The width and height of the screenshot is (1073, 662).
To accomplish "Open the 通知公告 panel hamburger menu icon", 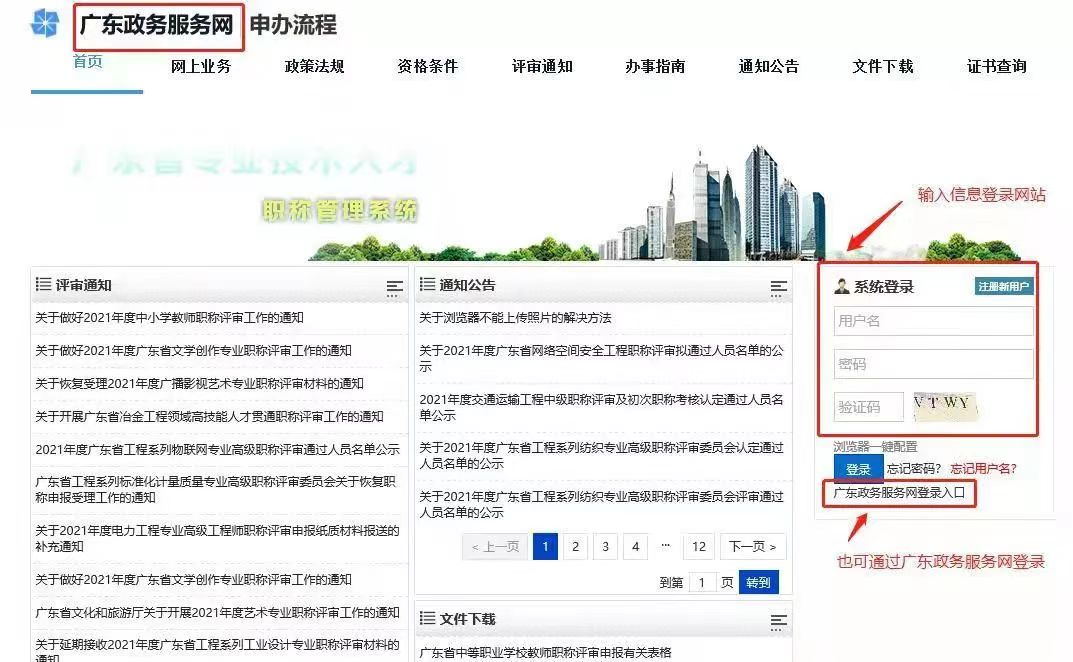I will click(778, 288).
